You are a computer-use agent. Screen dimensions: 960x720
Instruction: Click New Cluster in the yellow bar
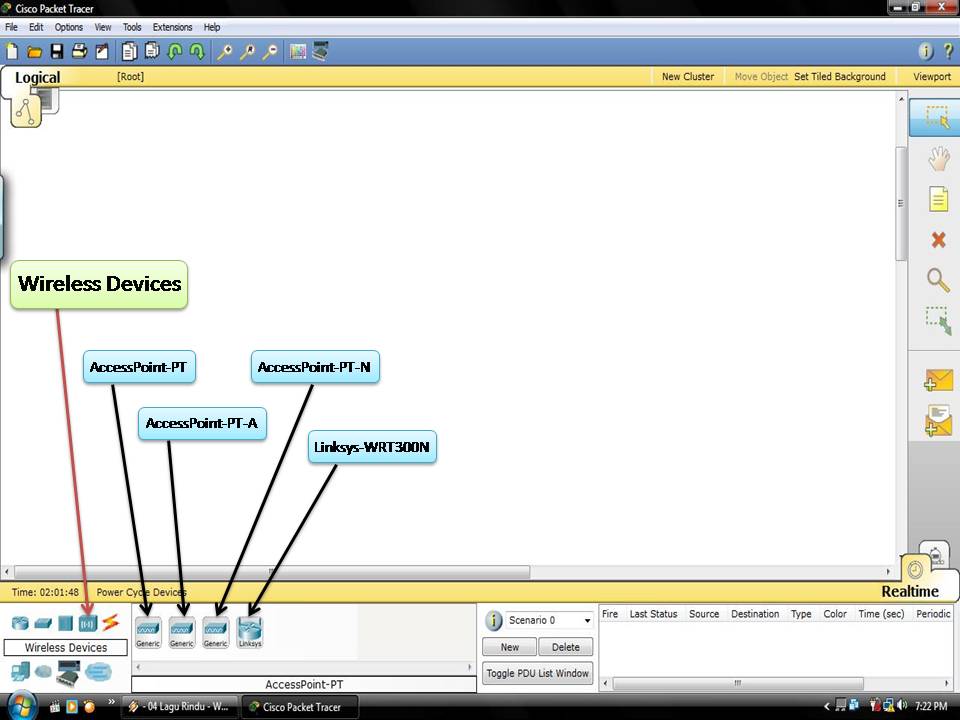click(688, 77)
